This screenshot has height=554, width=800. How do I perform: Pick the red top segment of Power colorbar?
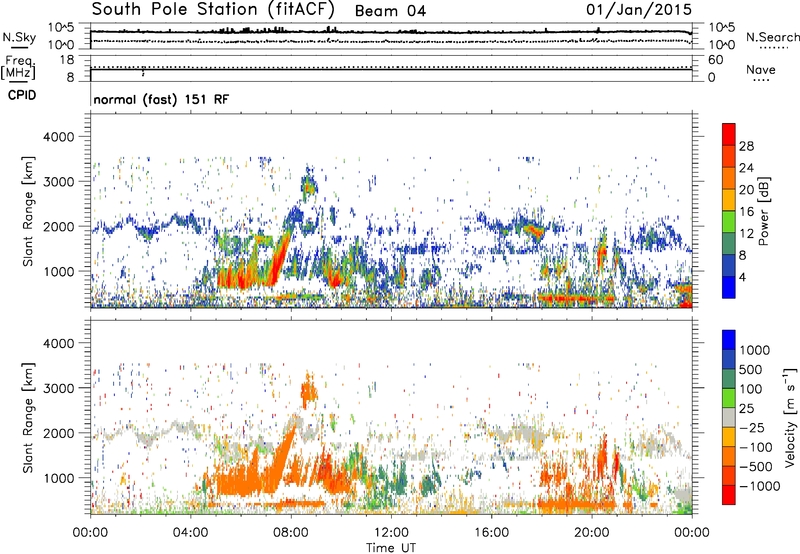click(x=729, y=134)
